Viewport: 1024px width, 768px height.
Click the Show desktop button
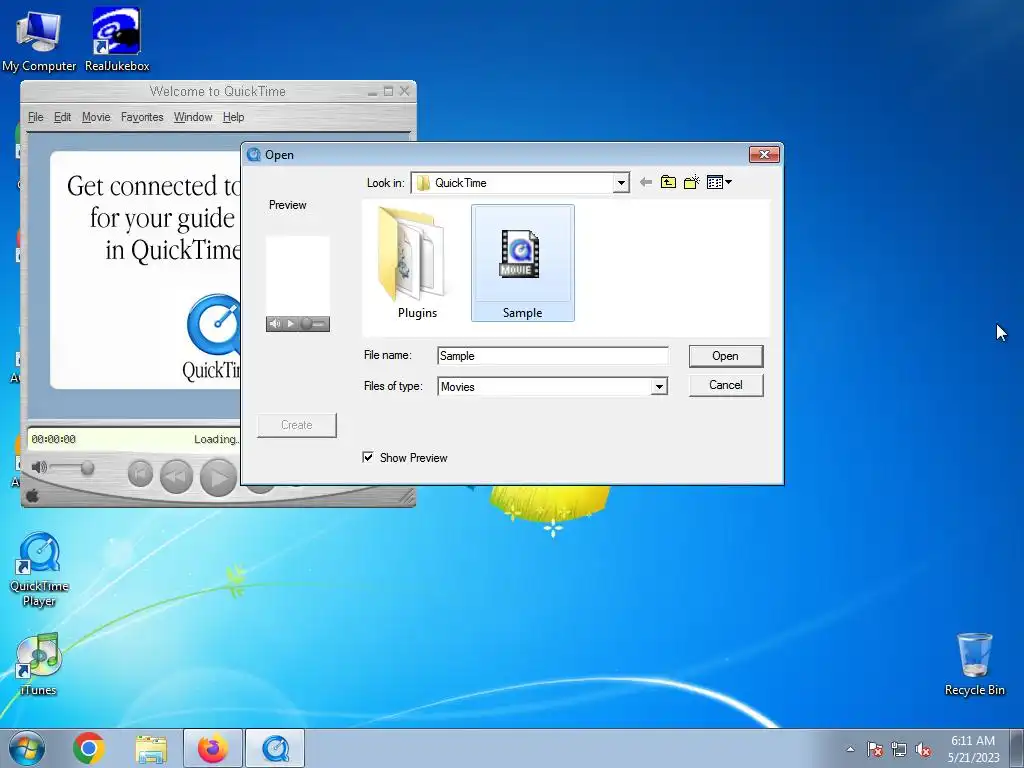click(1017, 748)
